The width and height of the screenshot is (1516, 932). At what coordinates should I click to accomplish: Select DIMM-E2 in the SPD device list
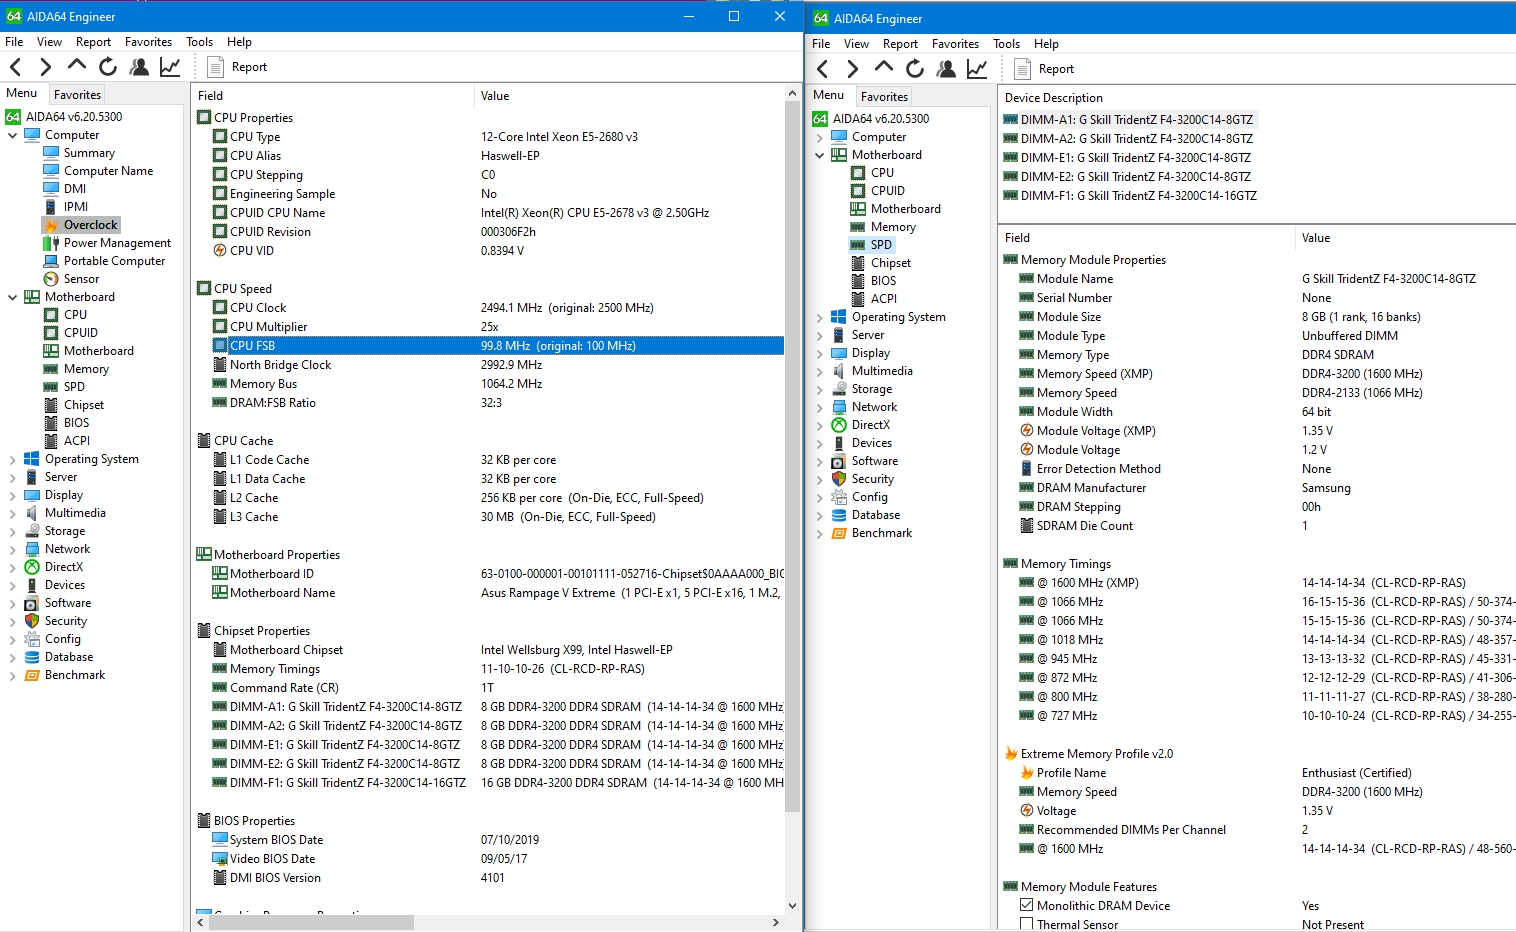point(1127,177)
